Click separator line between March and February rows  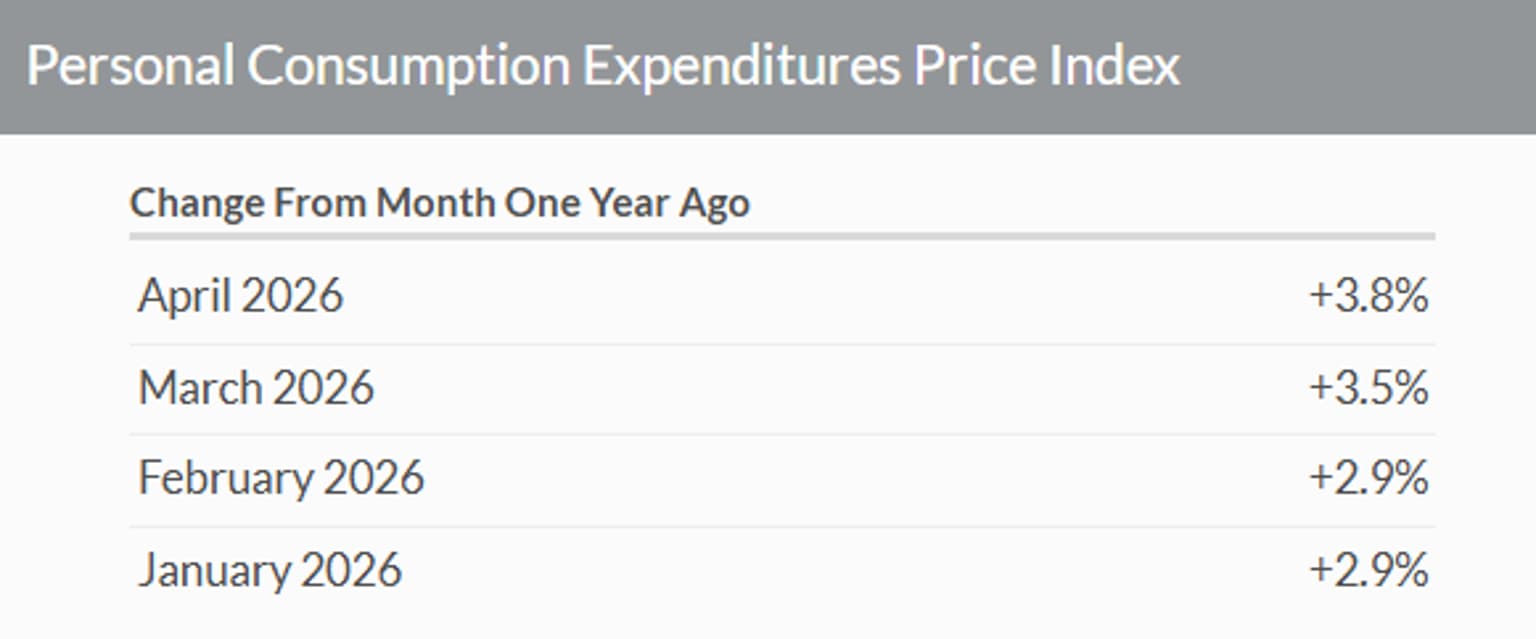[782, 434]
